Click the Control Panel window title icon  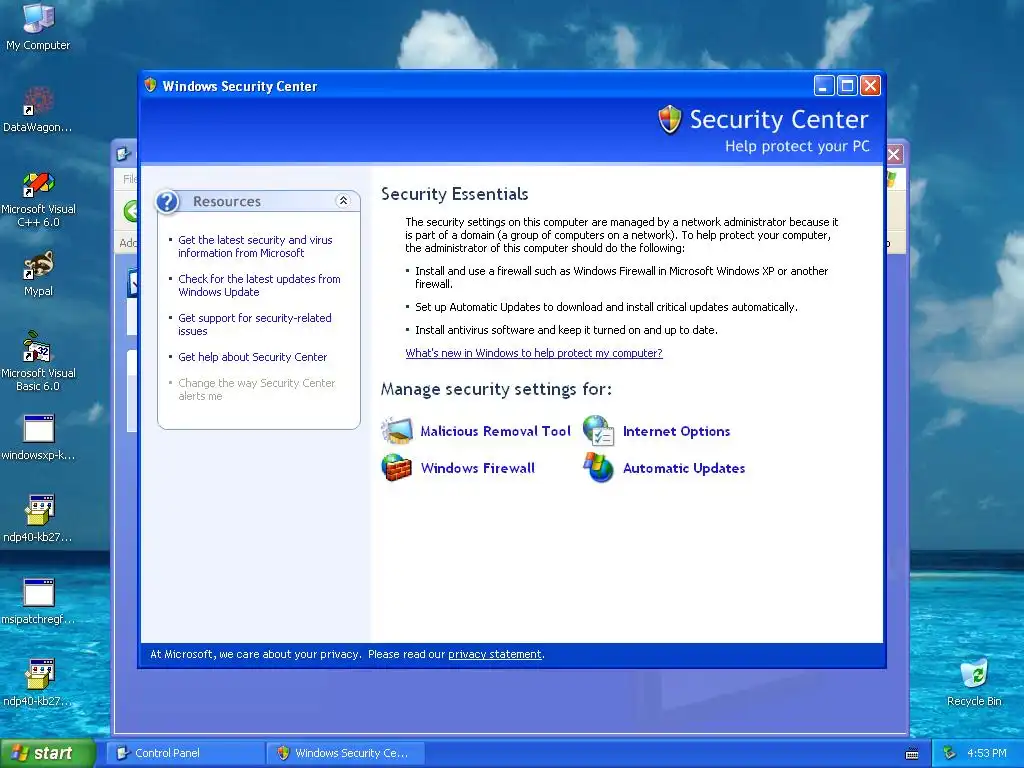tap(123, 154)
